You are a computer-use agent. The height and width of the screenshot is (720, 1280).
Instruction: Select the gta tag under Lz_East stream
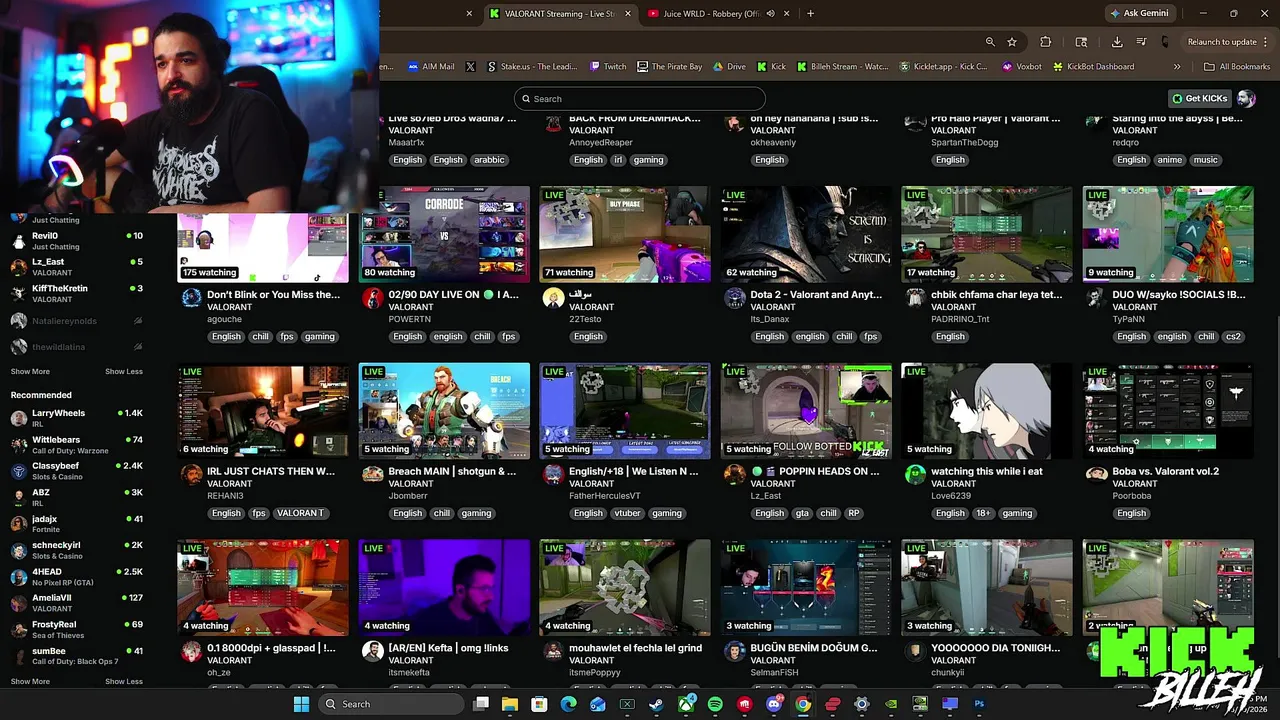pyautogui.click(x=801, y=513)
